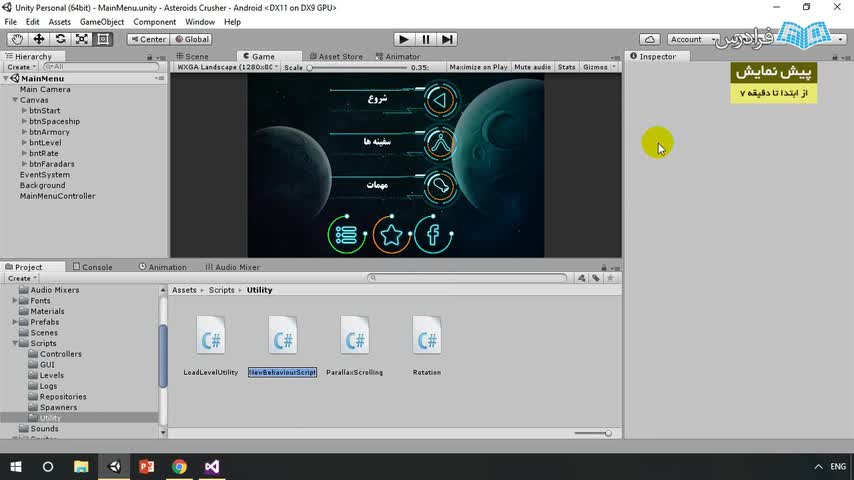Open Google Chrome from the taskbar
Image resolution: width=854 pixels, height=480 pixels.
click(x=179, y=467)
